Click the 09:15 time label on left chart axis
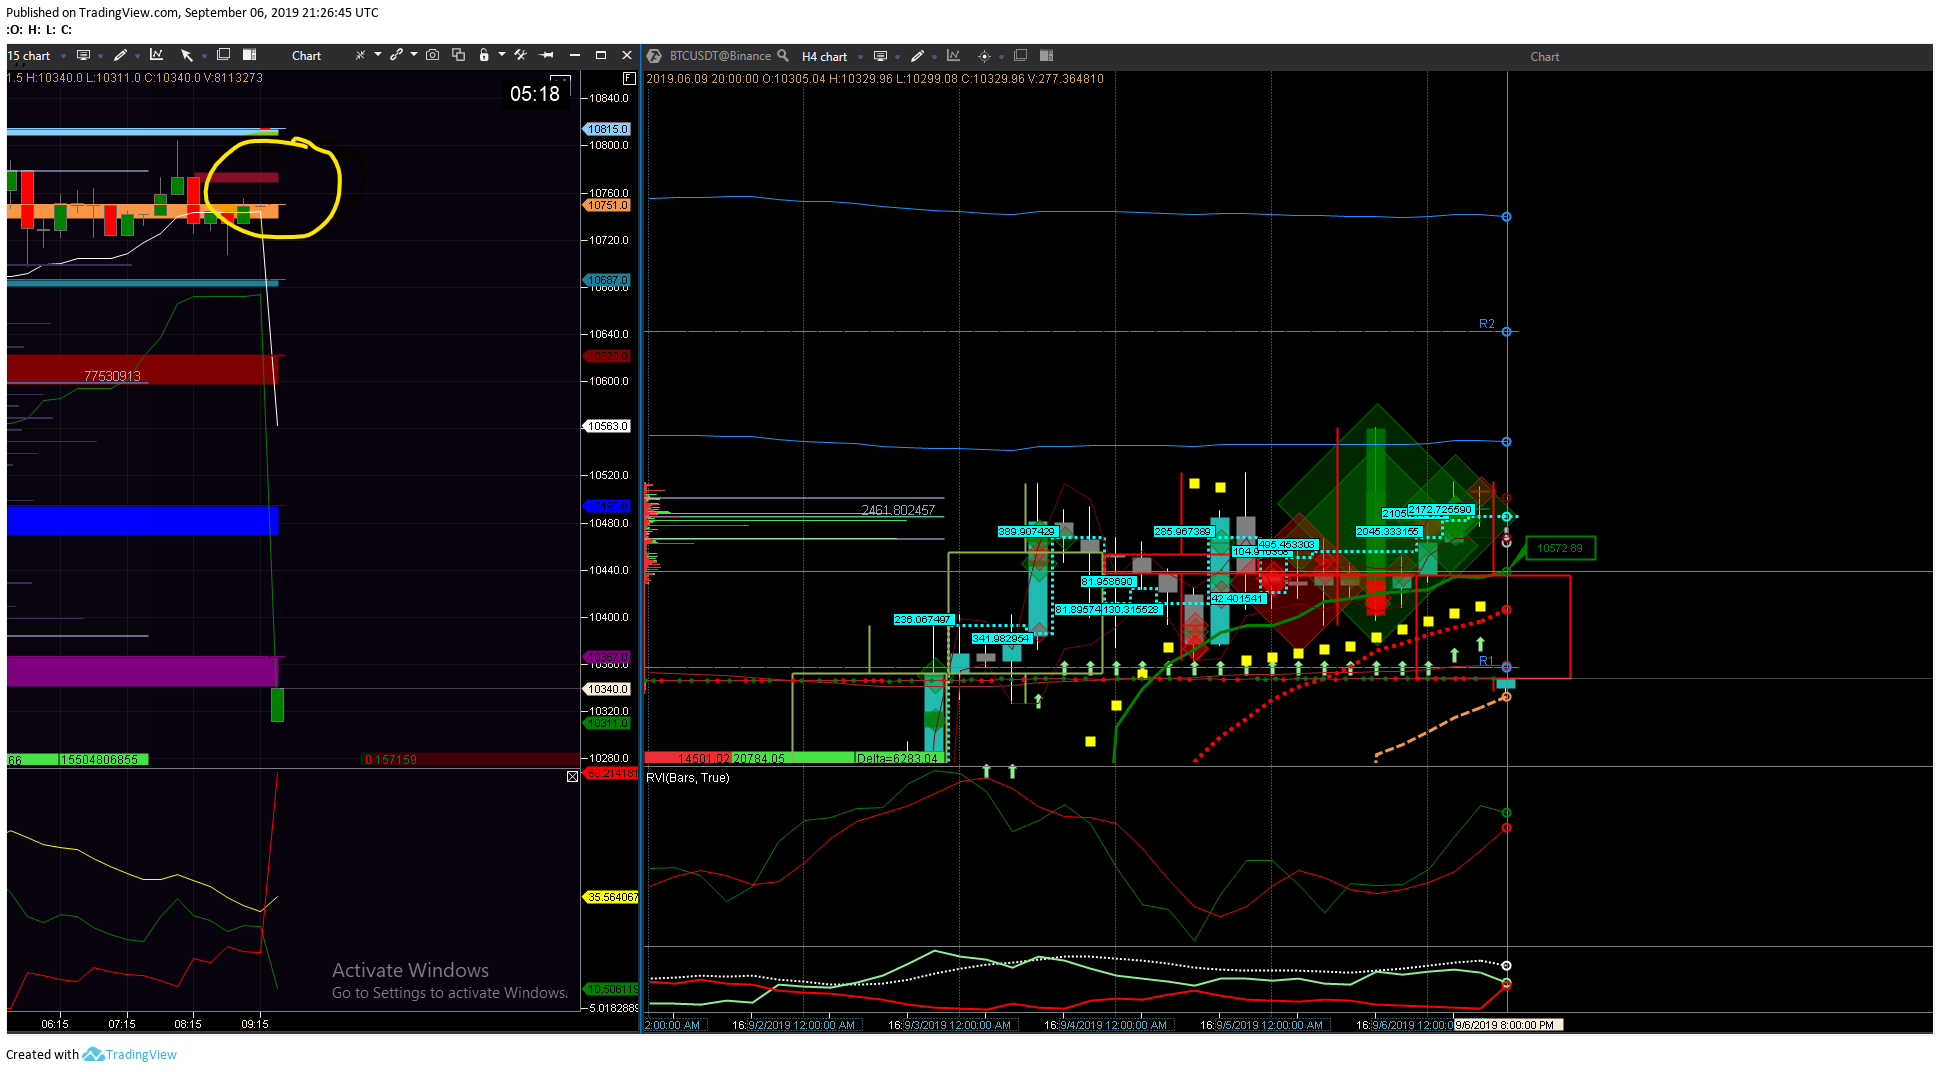The image size is (1941, 1072). (x=255, y=1024)
